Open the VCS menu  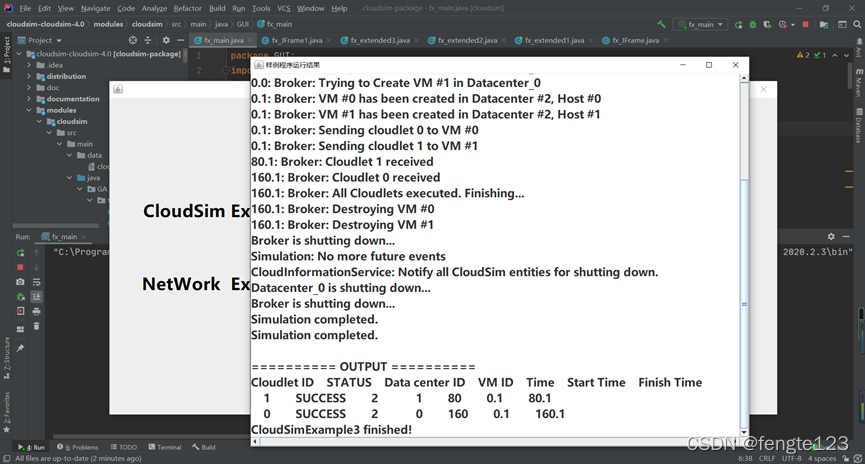click(284, 8)
